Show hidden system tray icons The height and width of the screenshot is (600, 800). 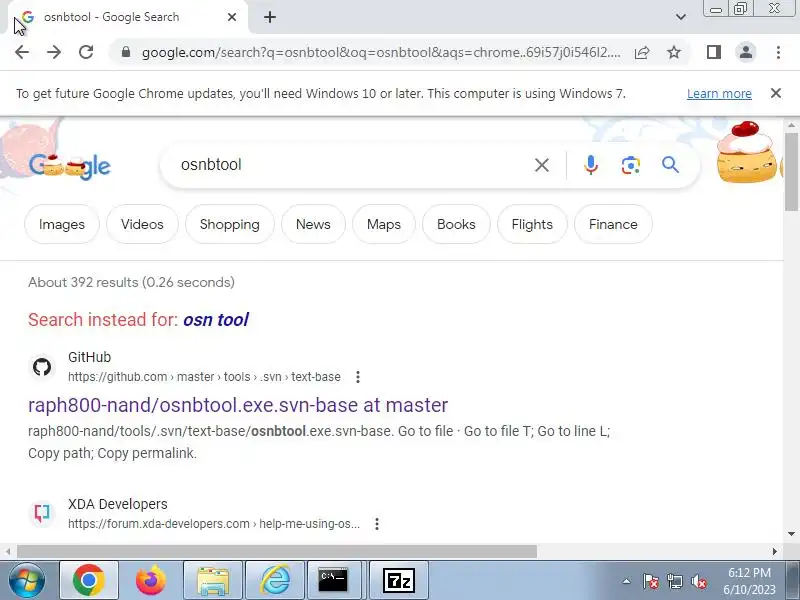[626, 581]
